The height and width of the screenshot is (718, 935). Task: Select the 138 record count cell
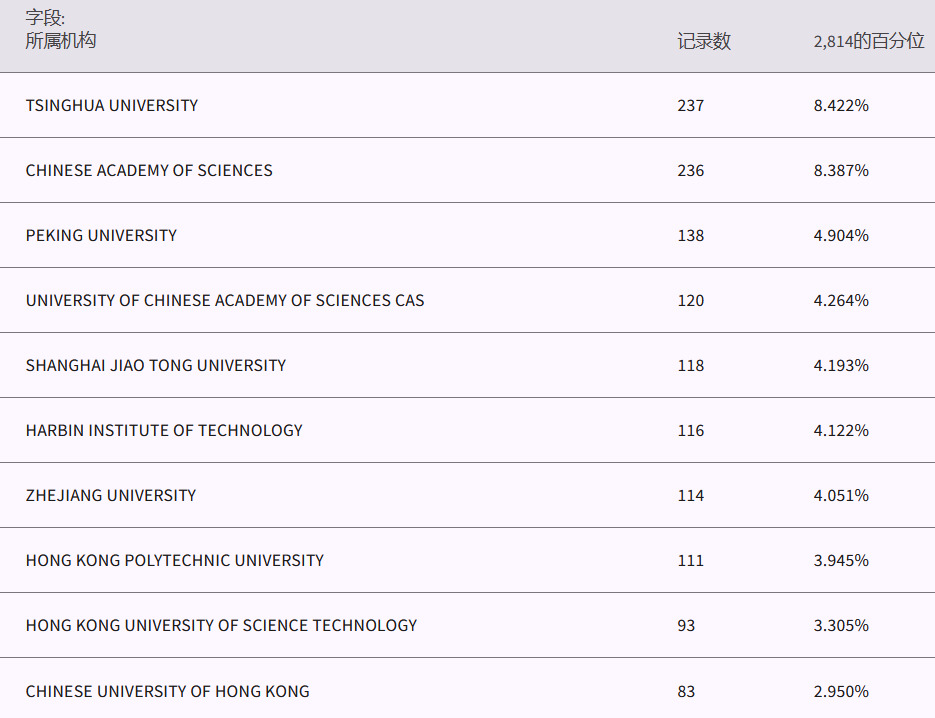click(690, 235)
